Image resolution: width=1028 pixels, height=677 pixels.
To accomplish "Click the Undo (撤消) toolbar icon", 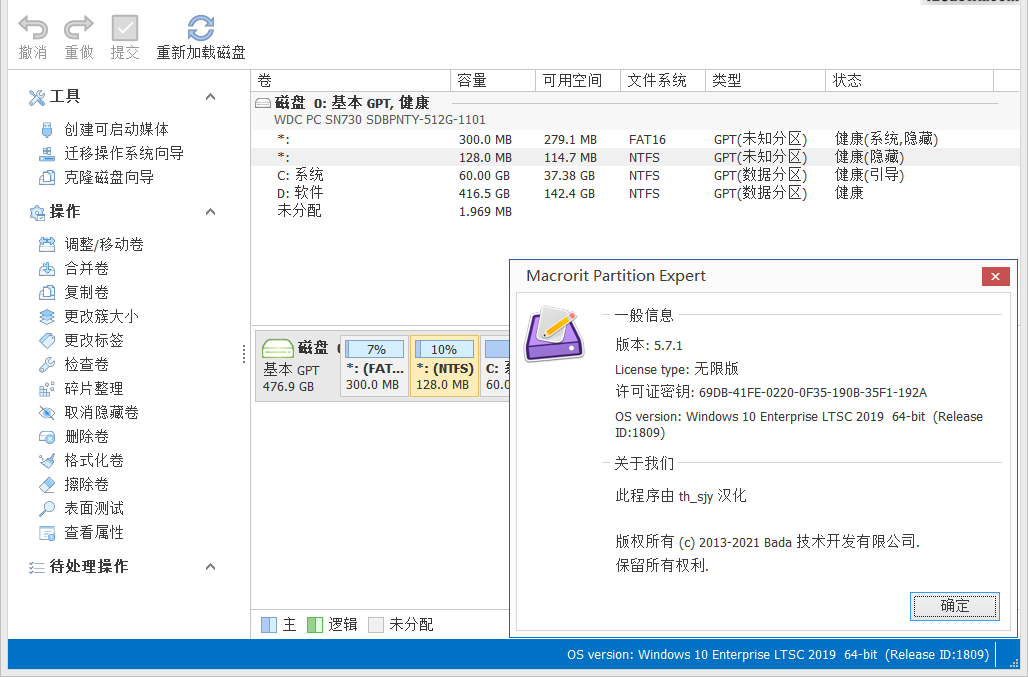I will (x=33, y=28).
